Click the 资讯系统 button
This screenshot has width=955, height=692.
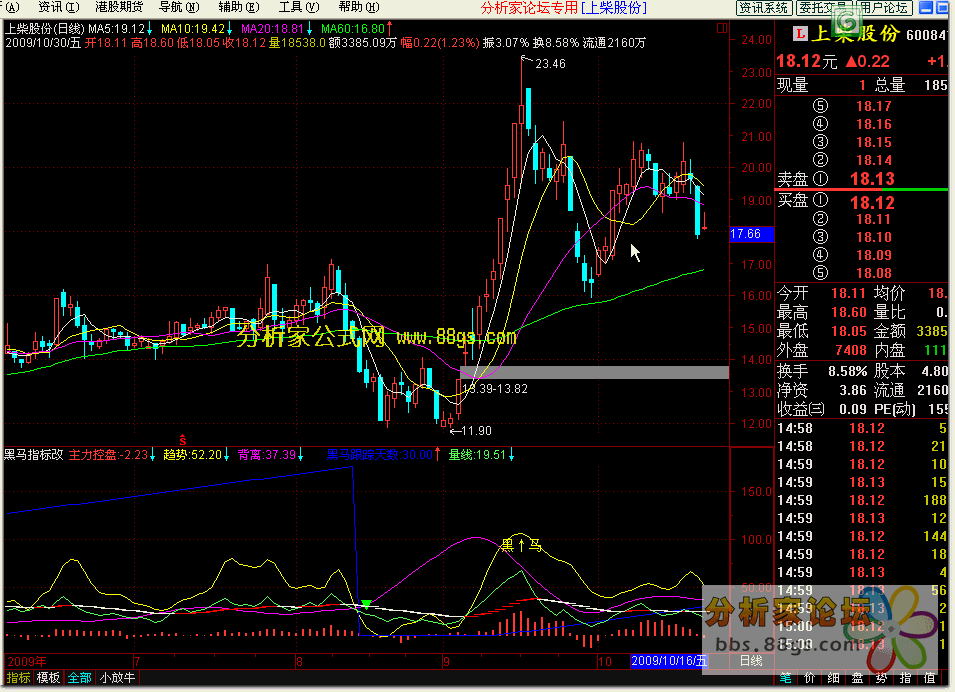coord(764,8)
